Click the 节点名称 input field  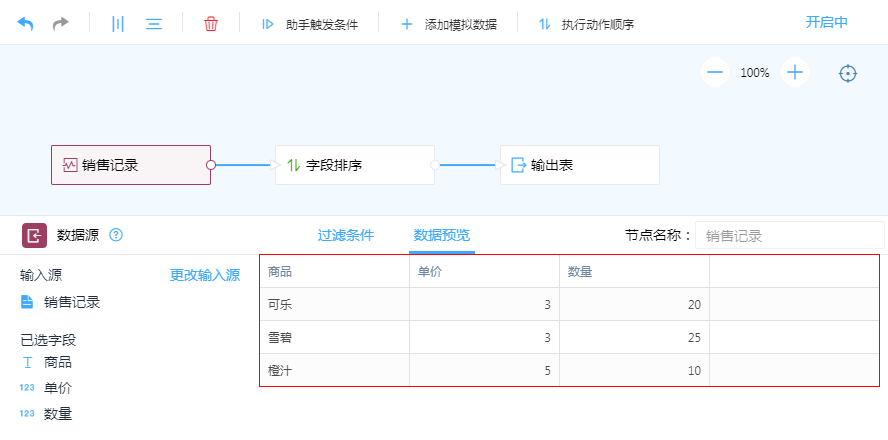pos(788,236)
